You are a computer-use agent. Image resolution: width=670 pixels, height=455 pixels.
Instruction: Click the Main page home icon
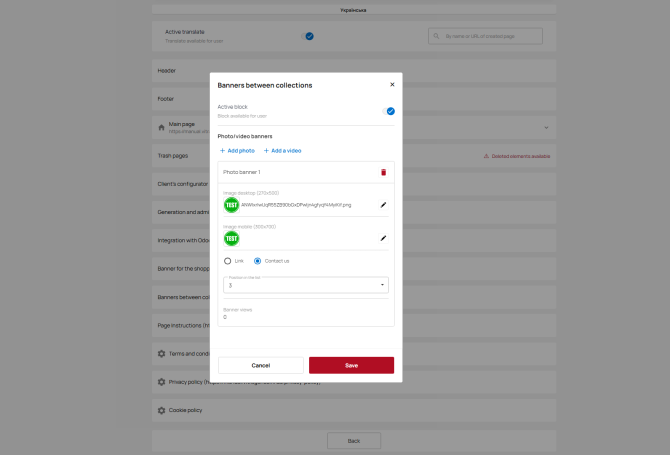(161, 127)
